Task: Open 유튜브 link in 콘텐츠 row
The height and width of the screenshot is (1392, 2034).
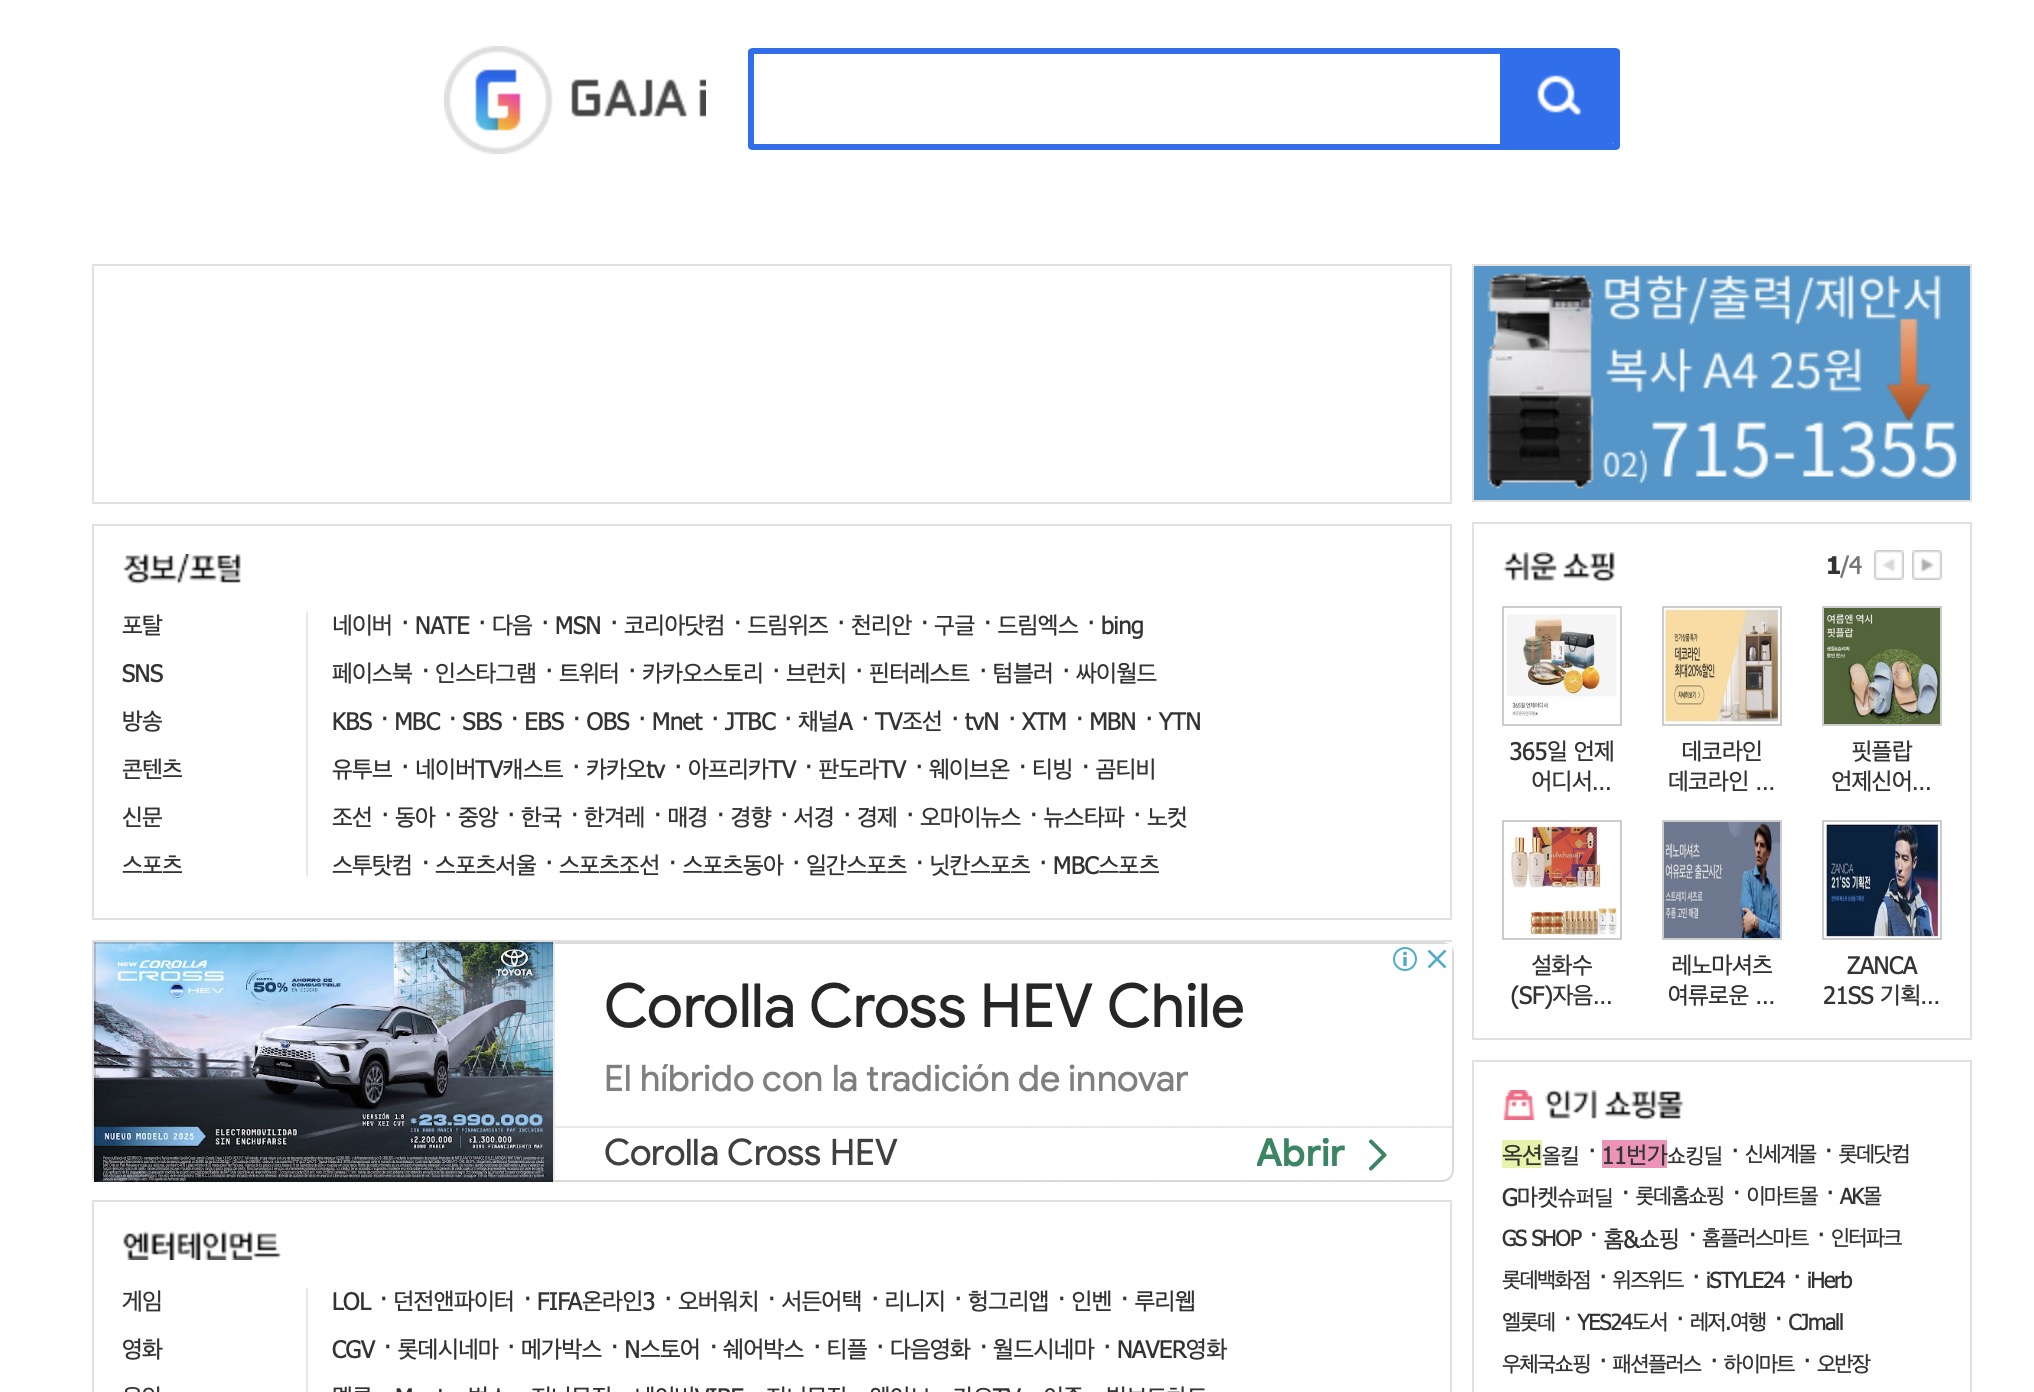Action: 362,769
